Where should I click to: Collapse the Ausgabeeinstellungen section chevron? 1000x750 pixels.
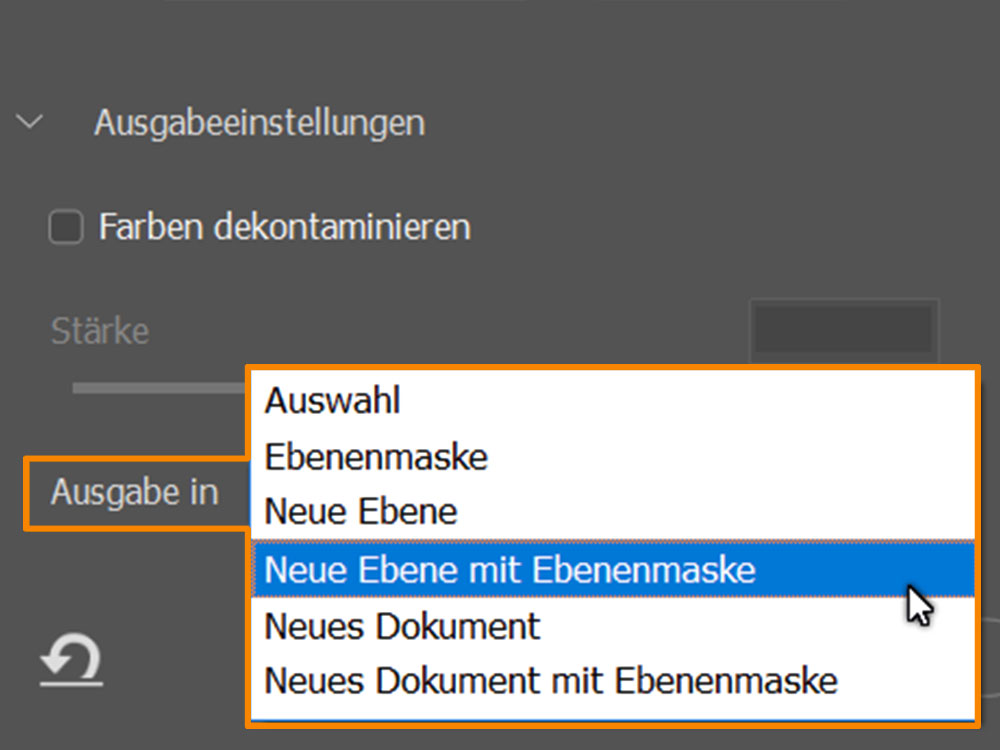tap(29, 121)
